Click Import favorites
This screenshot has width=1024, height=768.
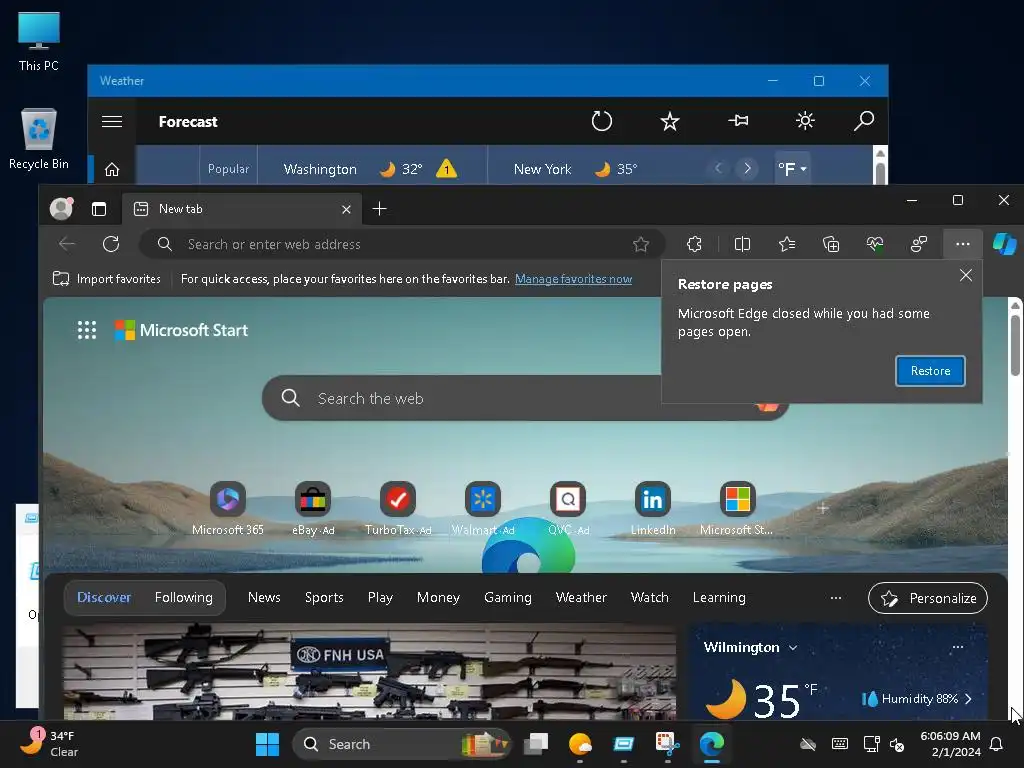pyautogui.click(x=106, y=279)
